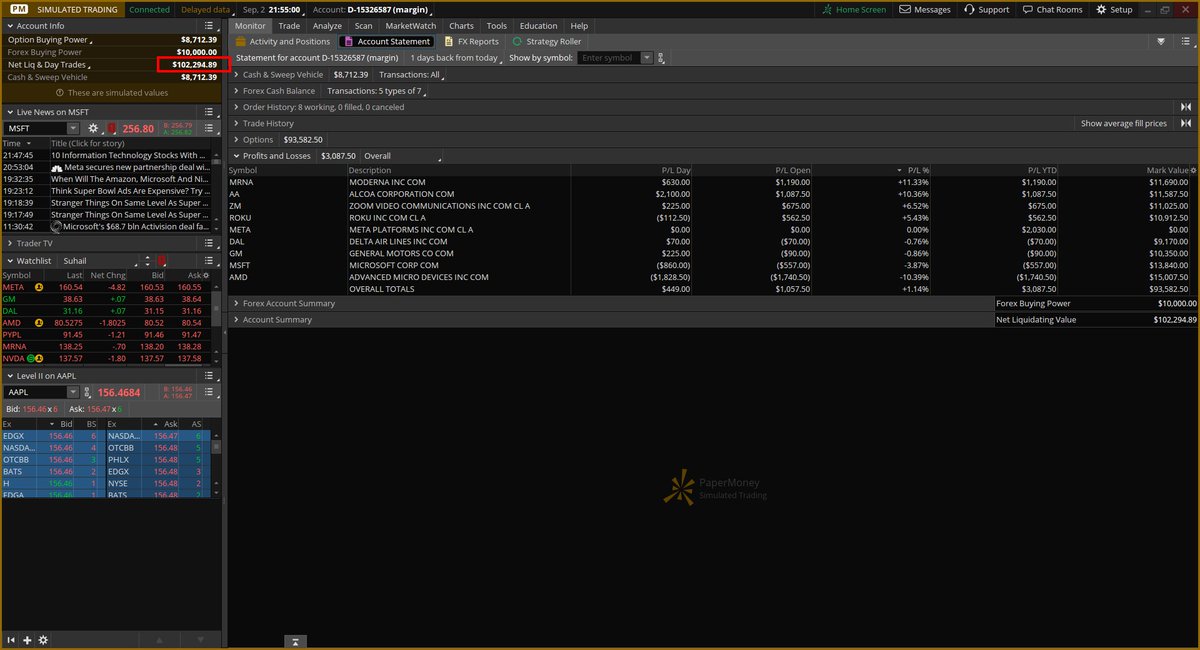Sort P/L table by P/L % column
The width and height of the screenshot is (1200, 650).
tap(918, 171)
